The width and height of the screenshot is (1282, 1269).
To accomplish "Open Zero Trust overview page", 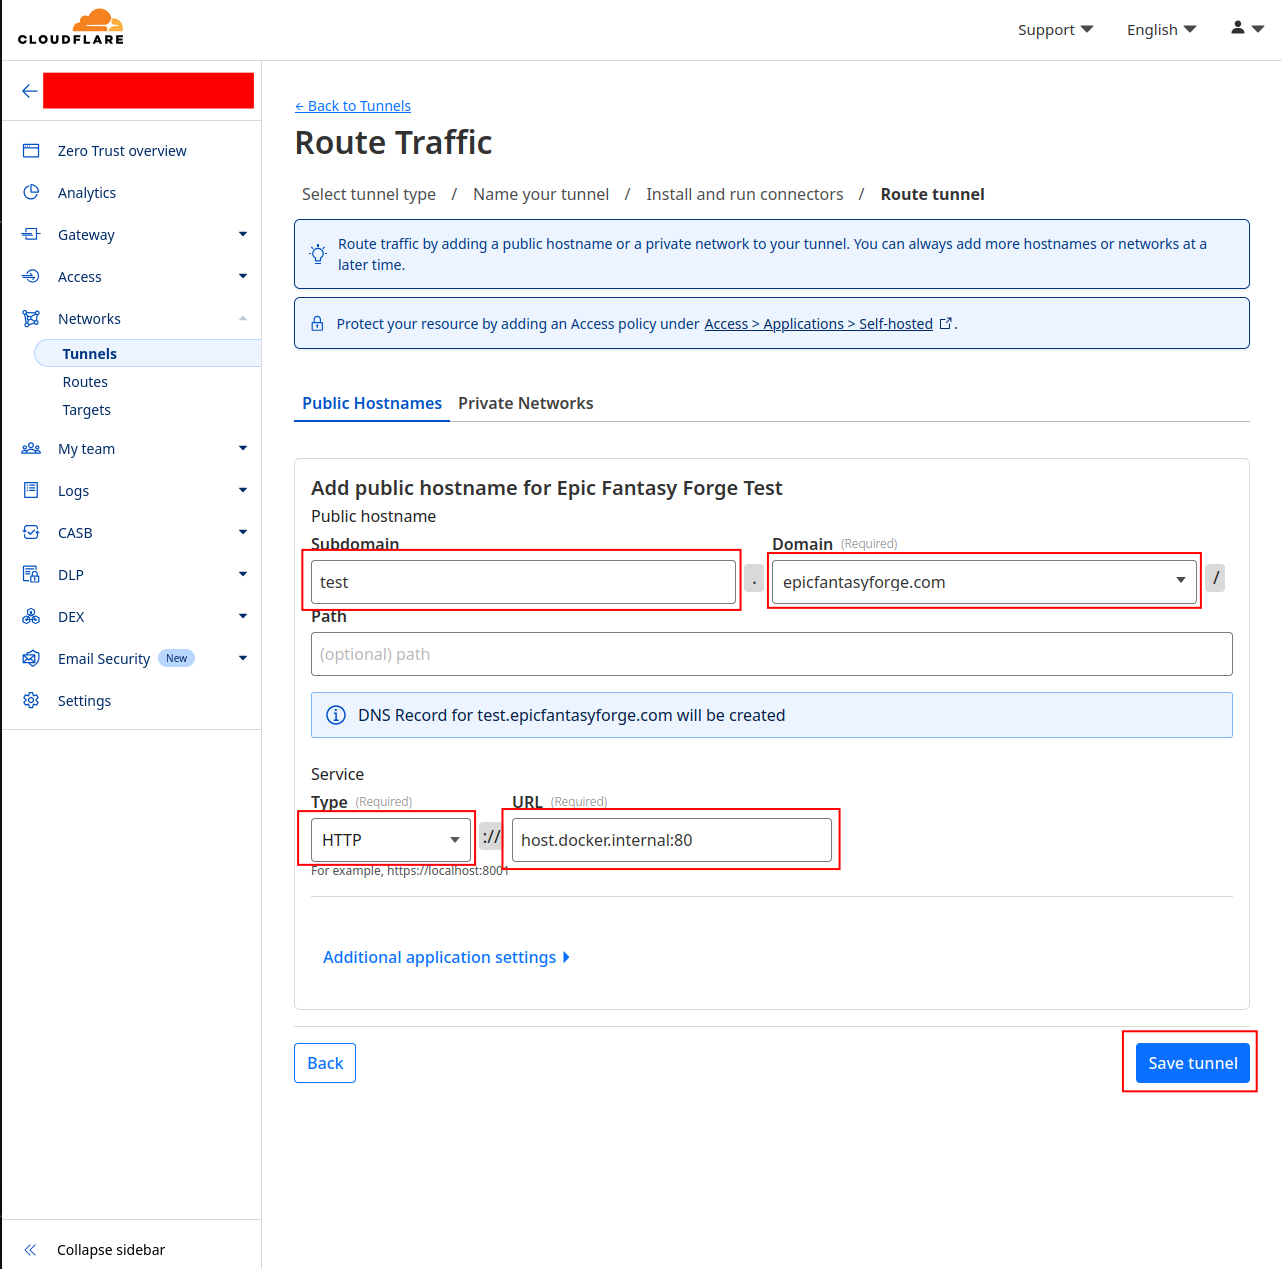I will click(122, 151).
